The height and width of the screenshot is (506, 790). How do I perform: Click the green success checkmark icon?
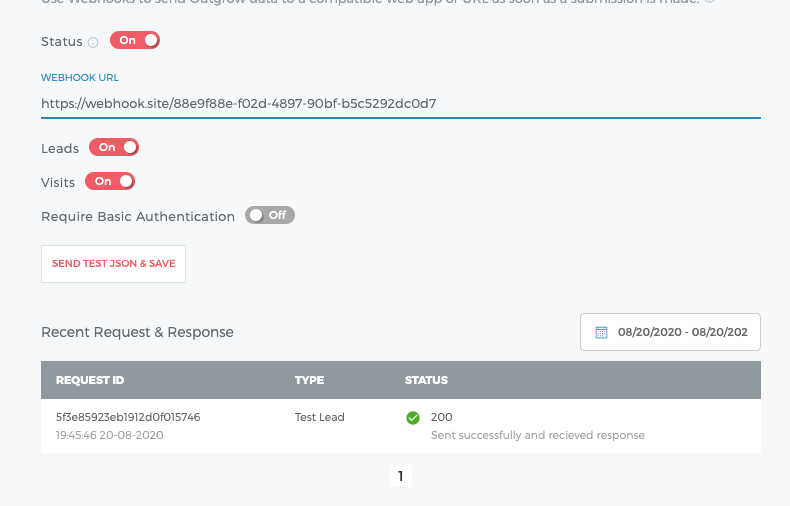(413, 418)
